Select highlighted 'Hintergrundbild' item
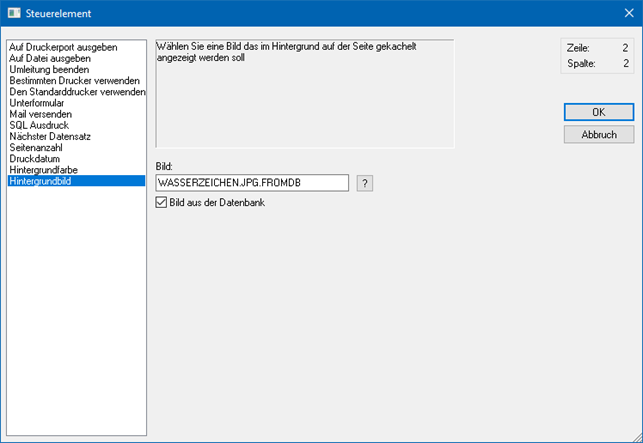 click(41, 181)
